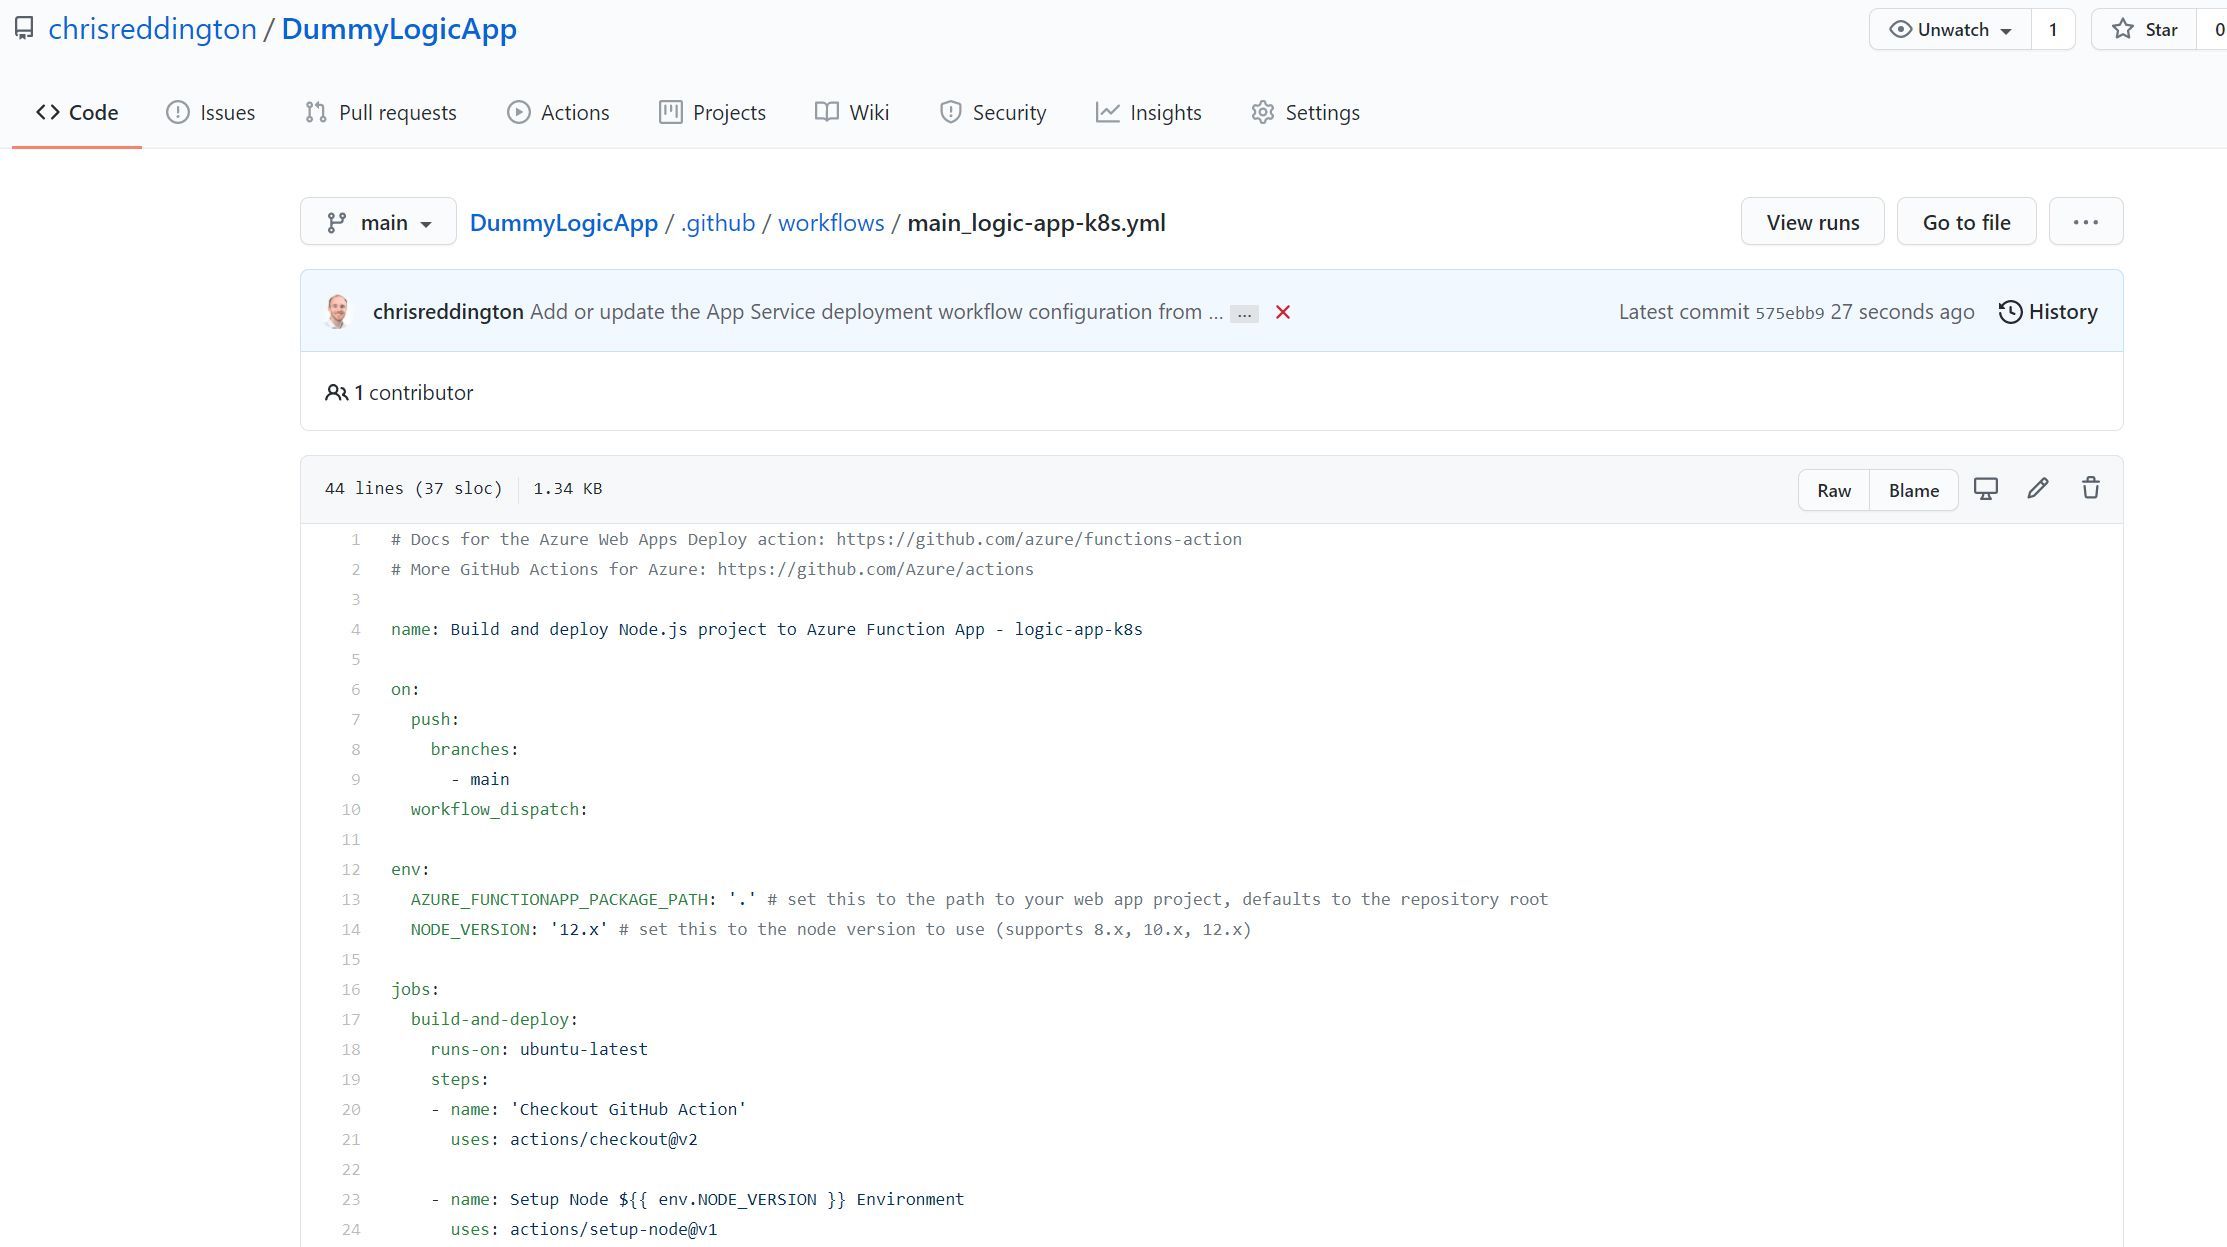Open the repository icon next to chrisreddington
The height and width of the screenshot is (1247, 2227).
pyautogui.click(x=23, y=29)
